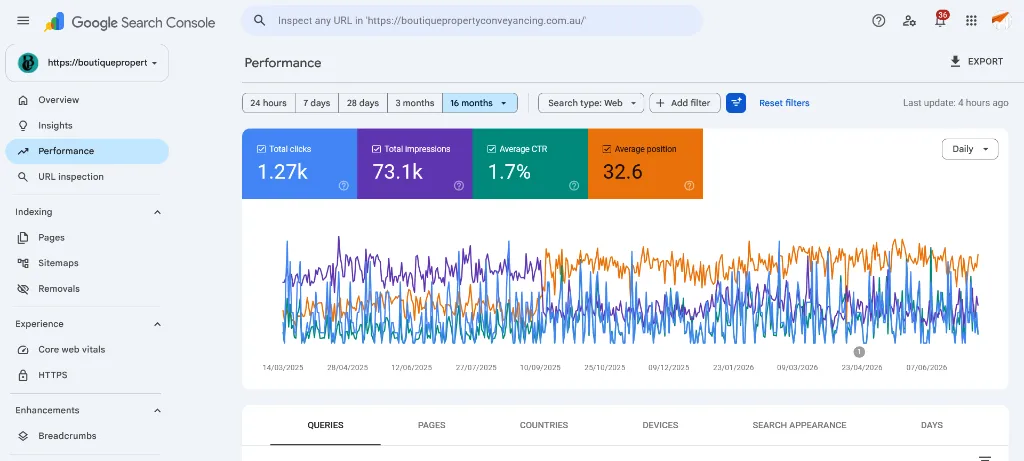The height and width of the screenshot is (461, 1024).
Task: Click the blue filter sparkle icon button
Action: click(x=736, y=103)
